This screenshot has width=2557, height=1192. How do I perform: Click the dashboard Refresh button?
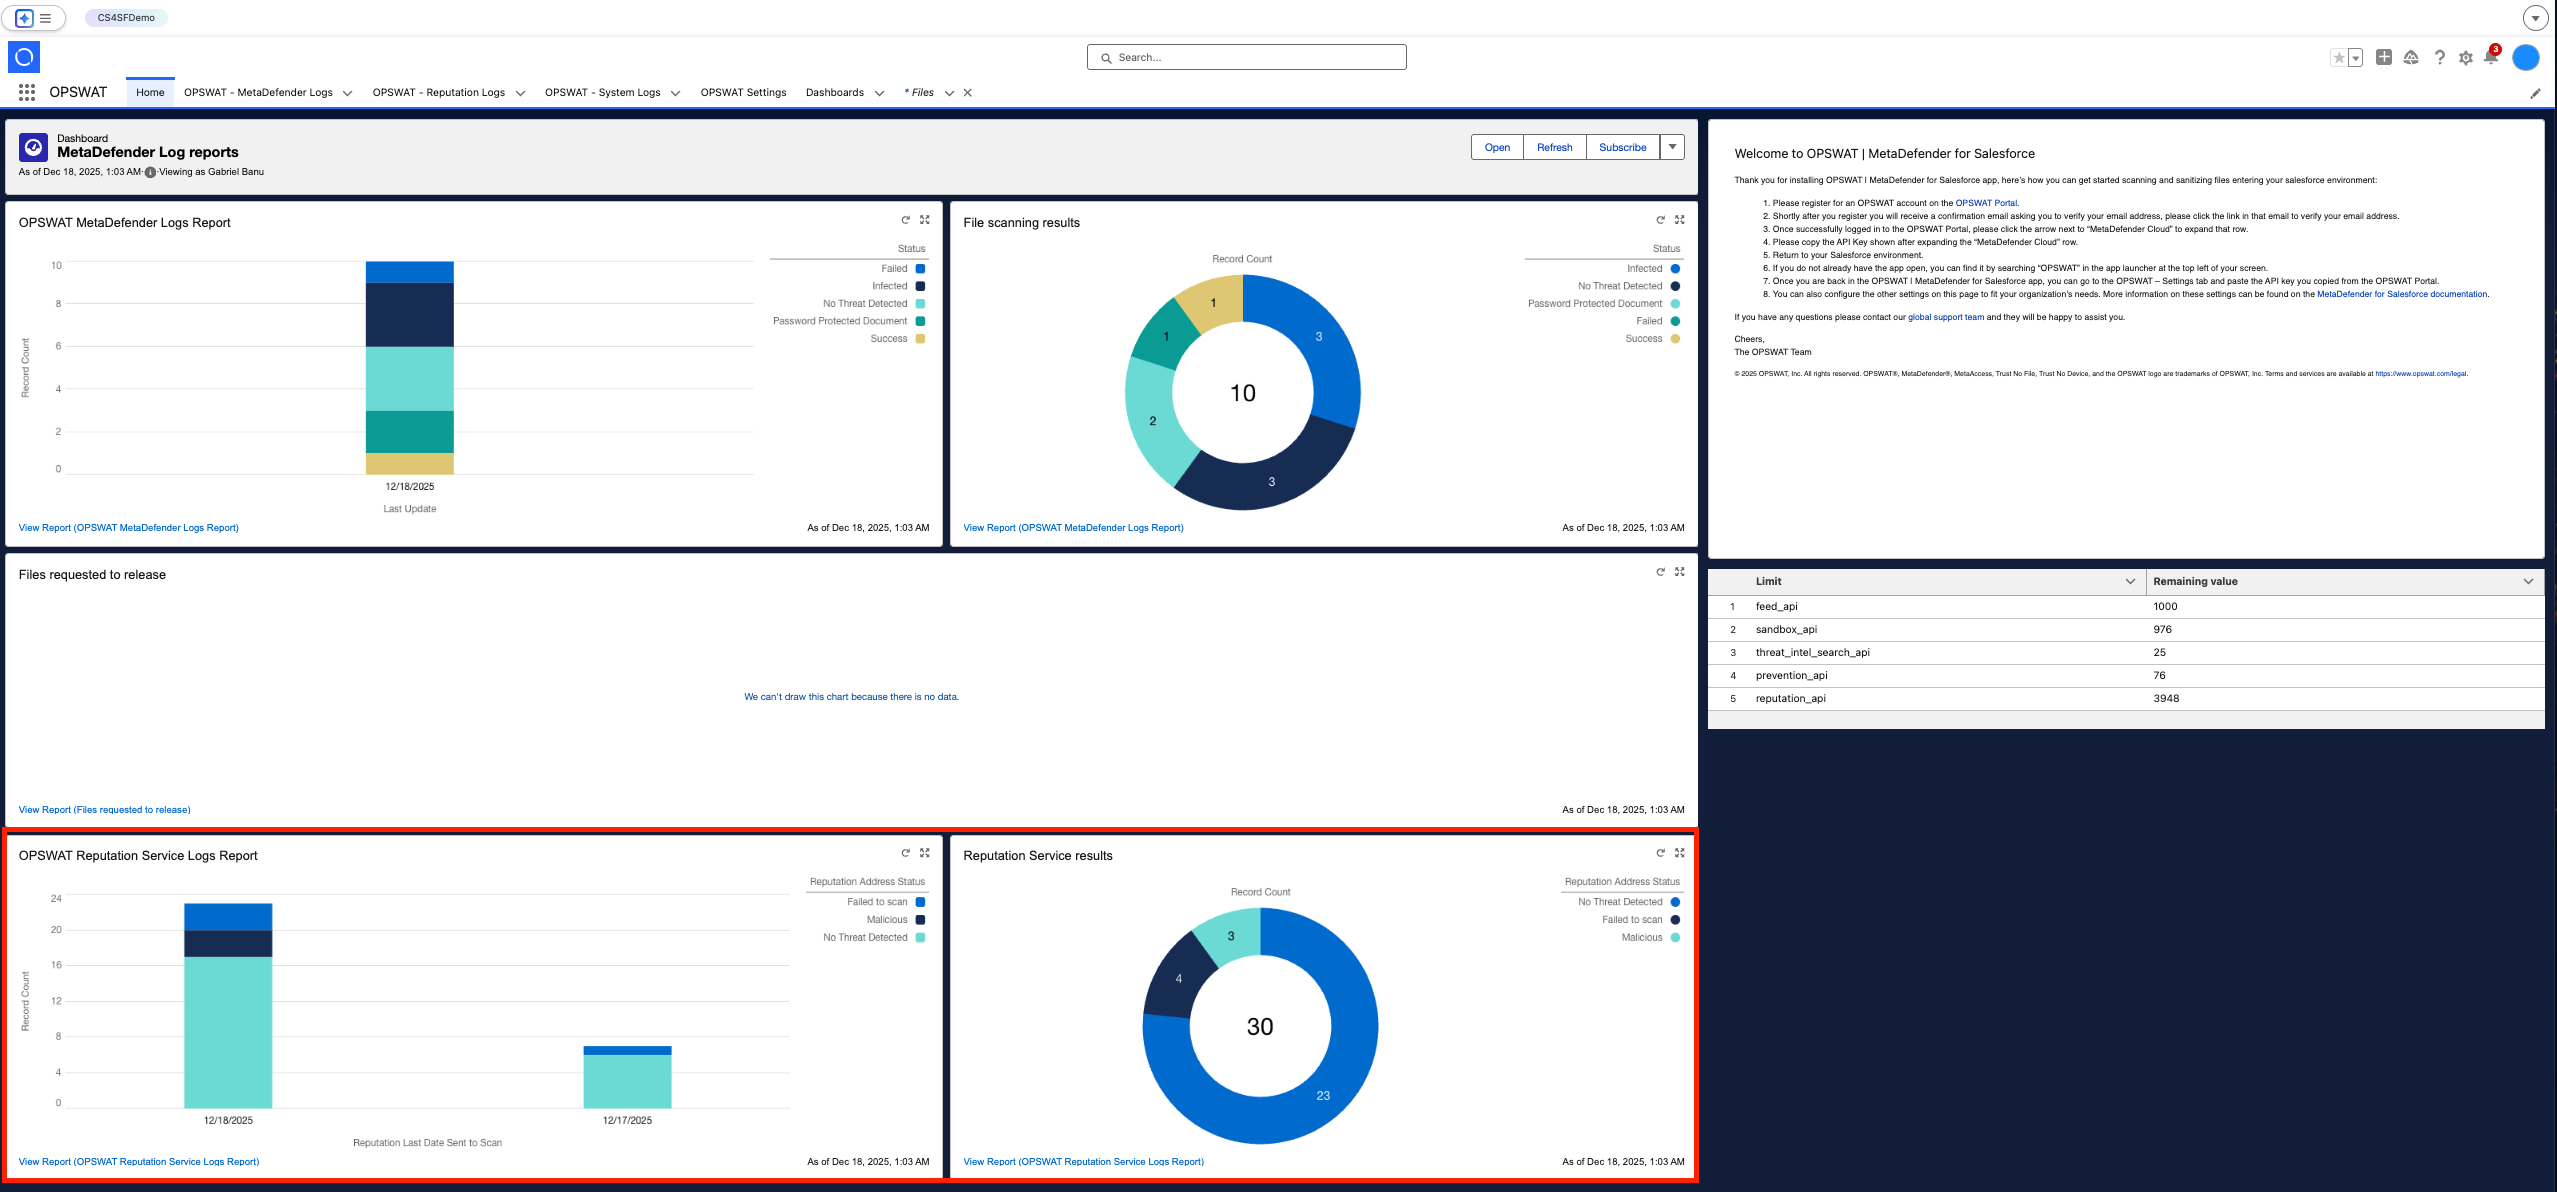[1554, 147]
